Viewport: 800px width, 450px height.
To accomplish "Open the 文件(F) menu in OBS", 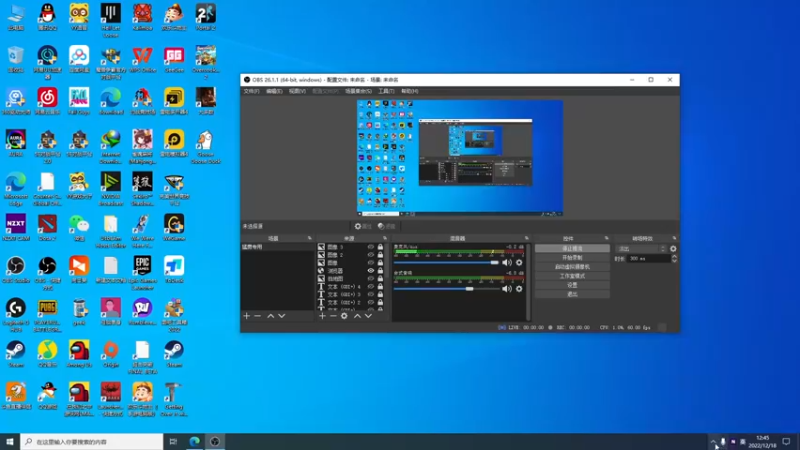I will tap(252, 91).
